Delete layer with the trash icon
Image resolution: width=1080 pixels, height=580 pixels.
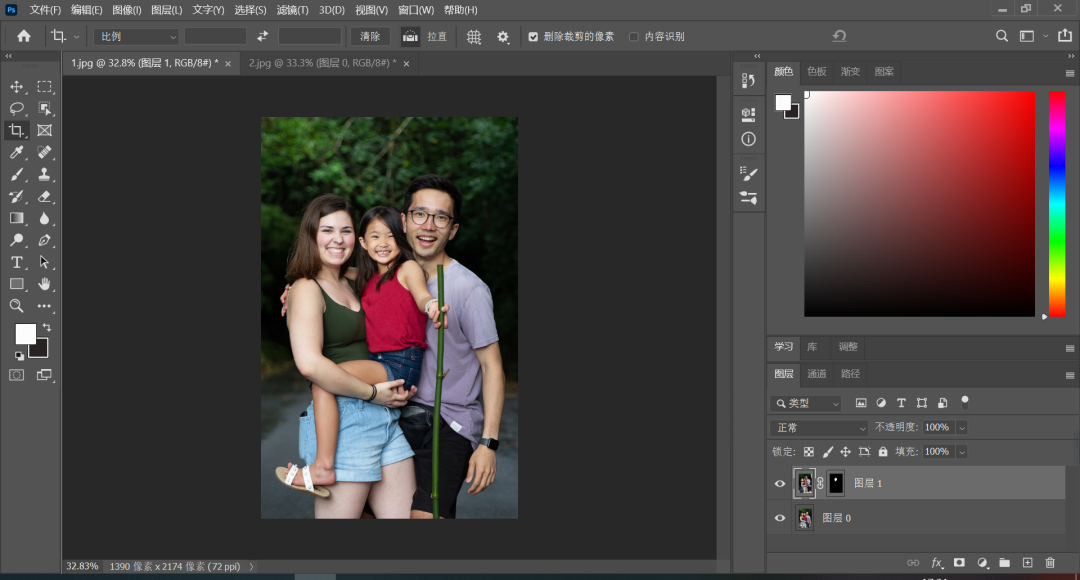[x=1050, y=563]
